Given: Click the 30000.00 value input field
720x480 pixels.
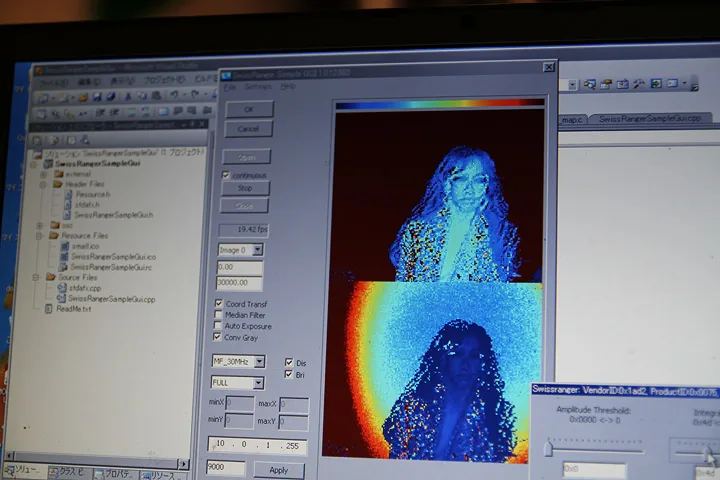Looking at the screenshot, I should [240, 283].
